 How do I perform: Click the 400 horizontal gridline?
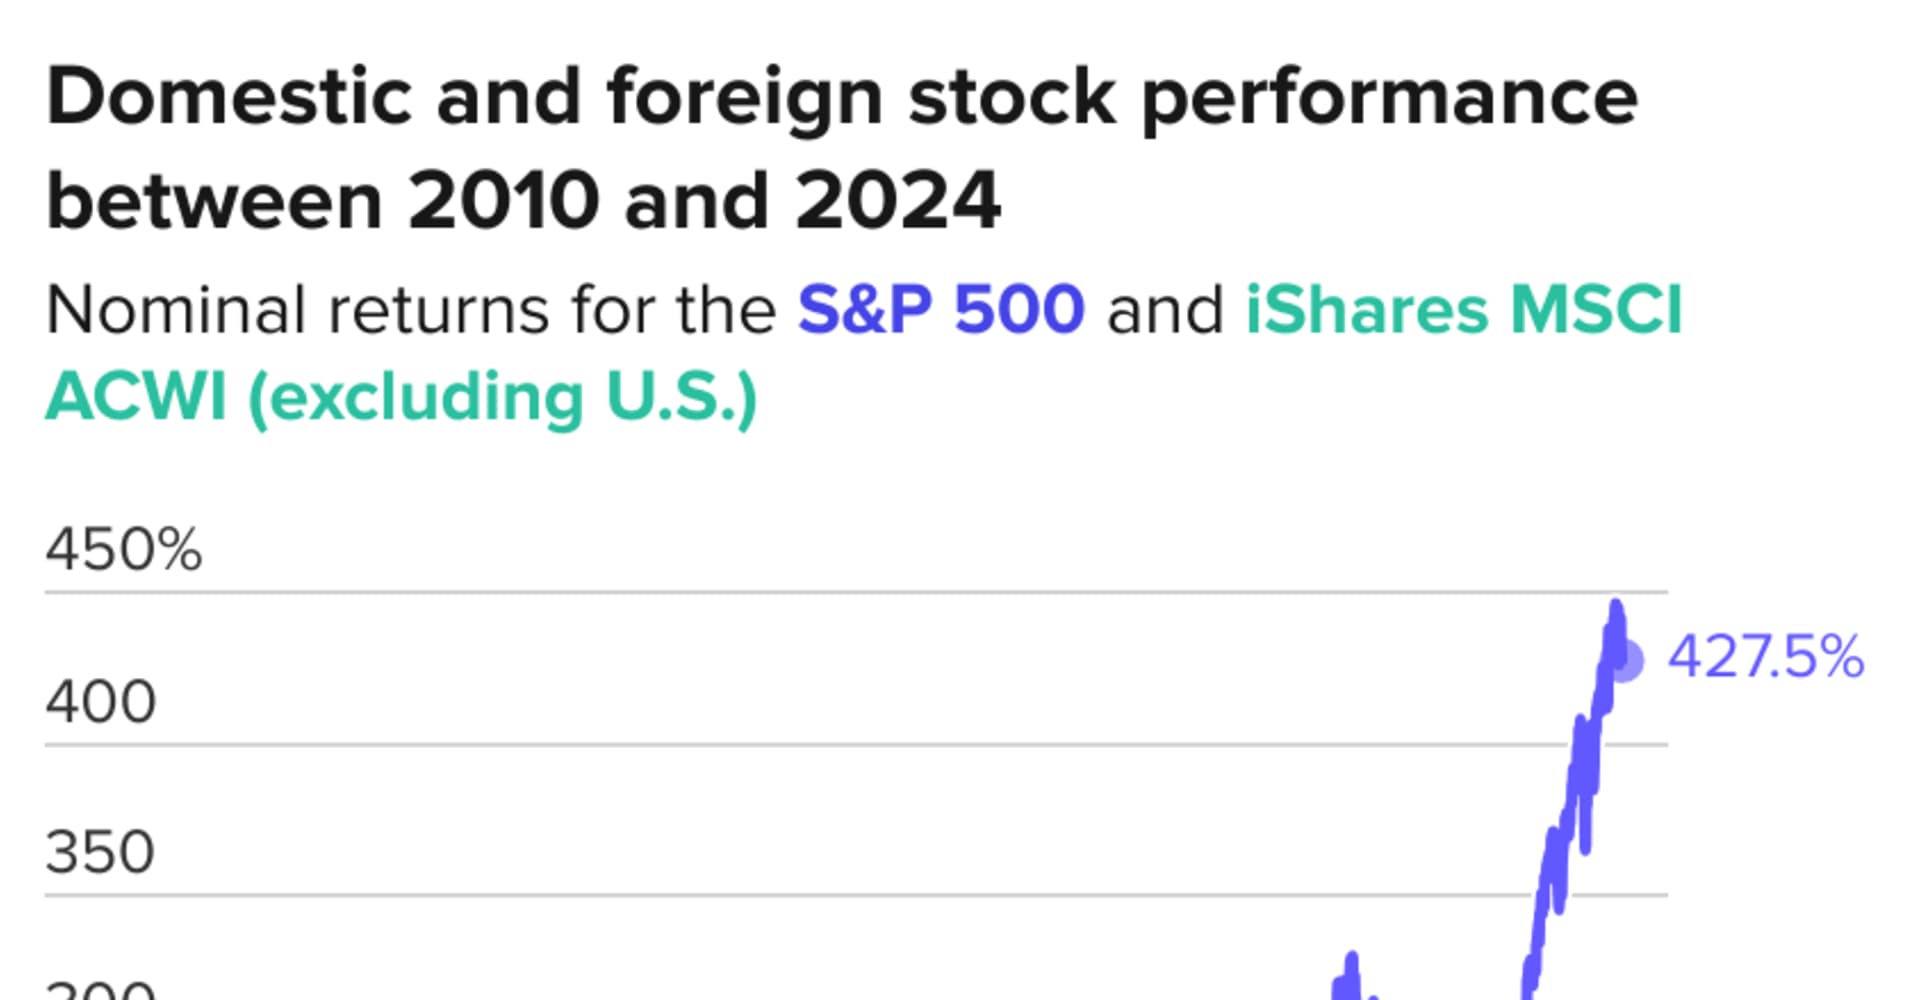tap(856, 744)
